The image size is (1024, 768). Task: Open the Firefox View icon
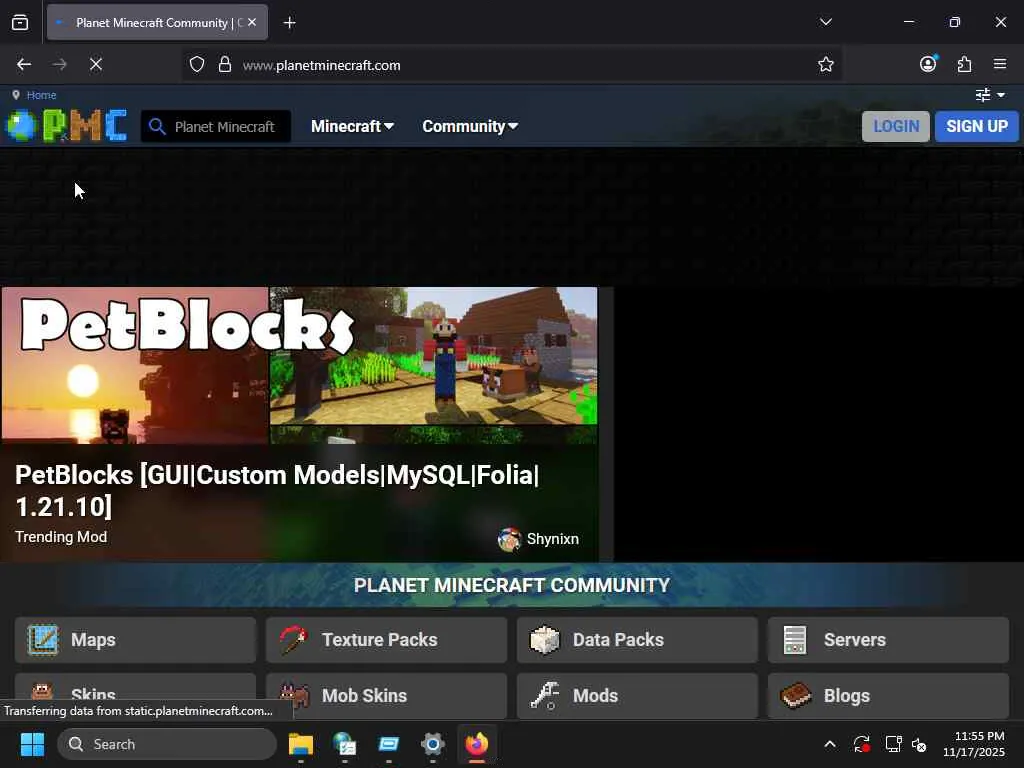click(x=20, y=23)
